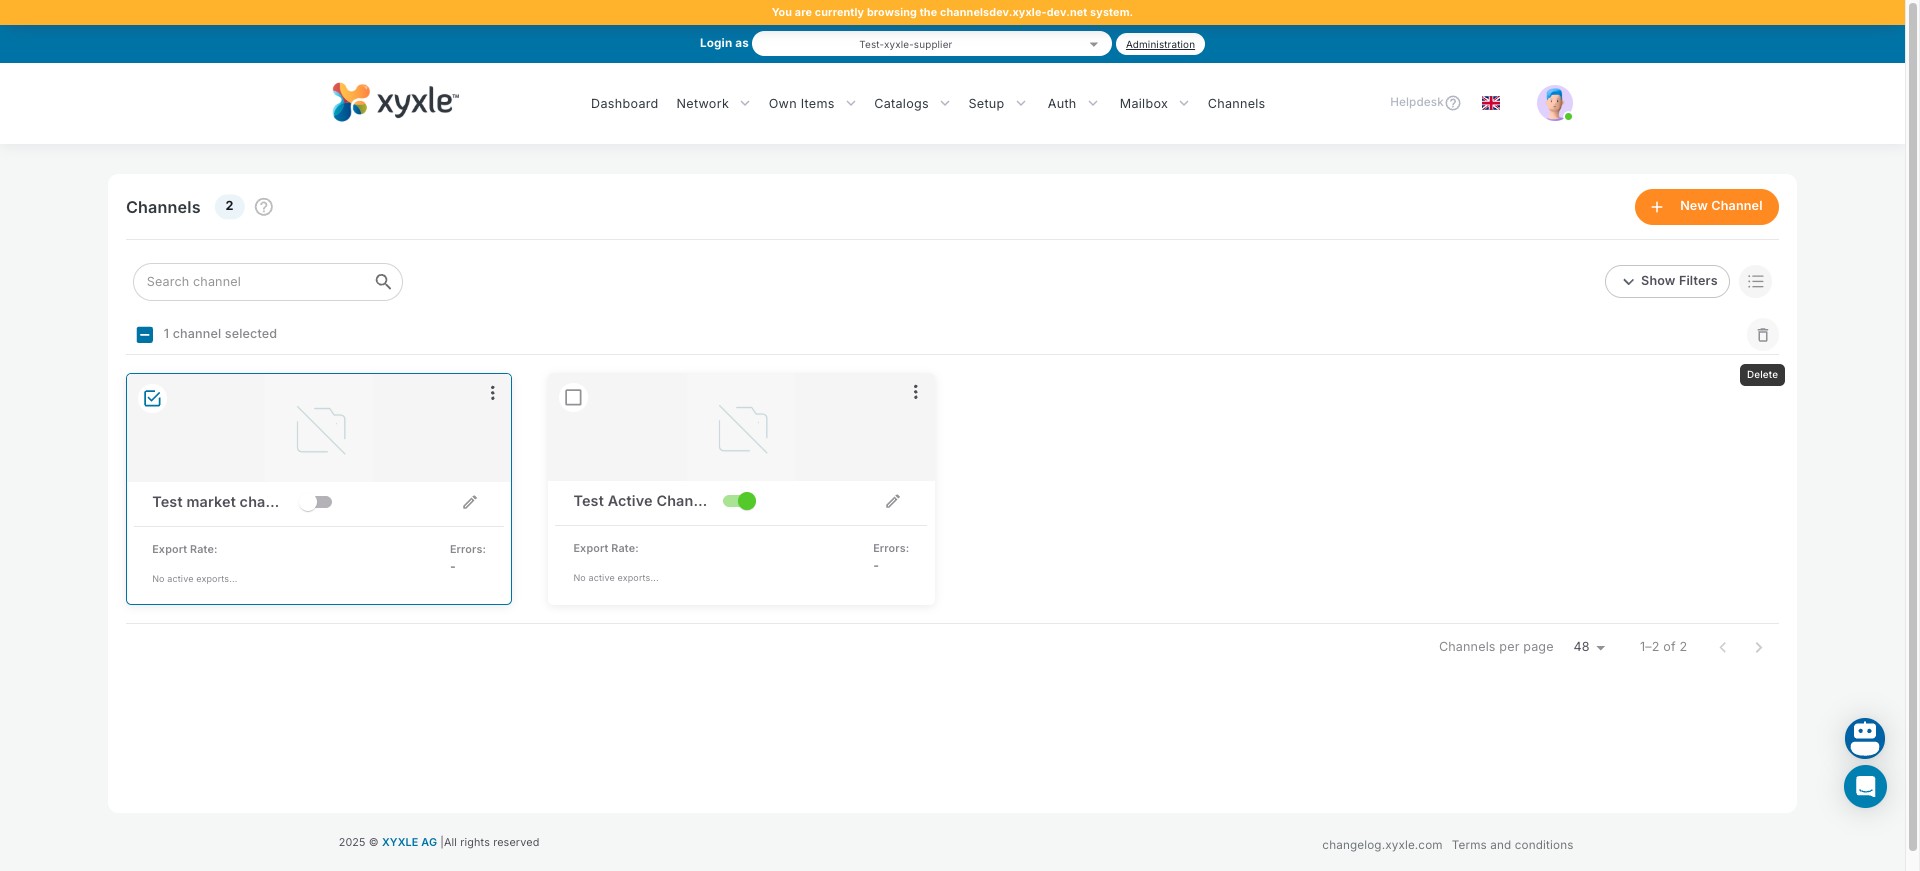Click the pencil edit icon for Test Active Channel
Screen dimensions: 1920x871
893,501
